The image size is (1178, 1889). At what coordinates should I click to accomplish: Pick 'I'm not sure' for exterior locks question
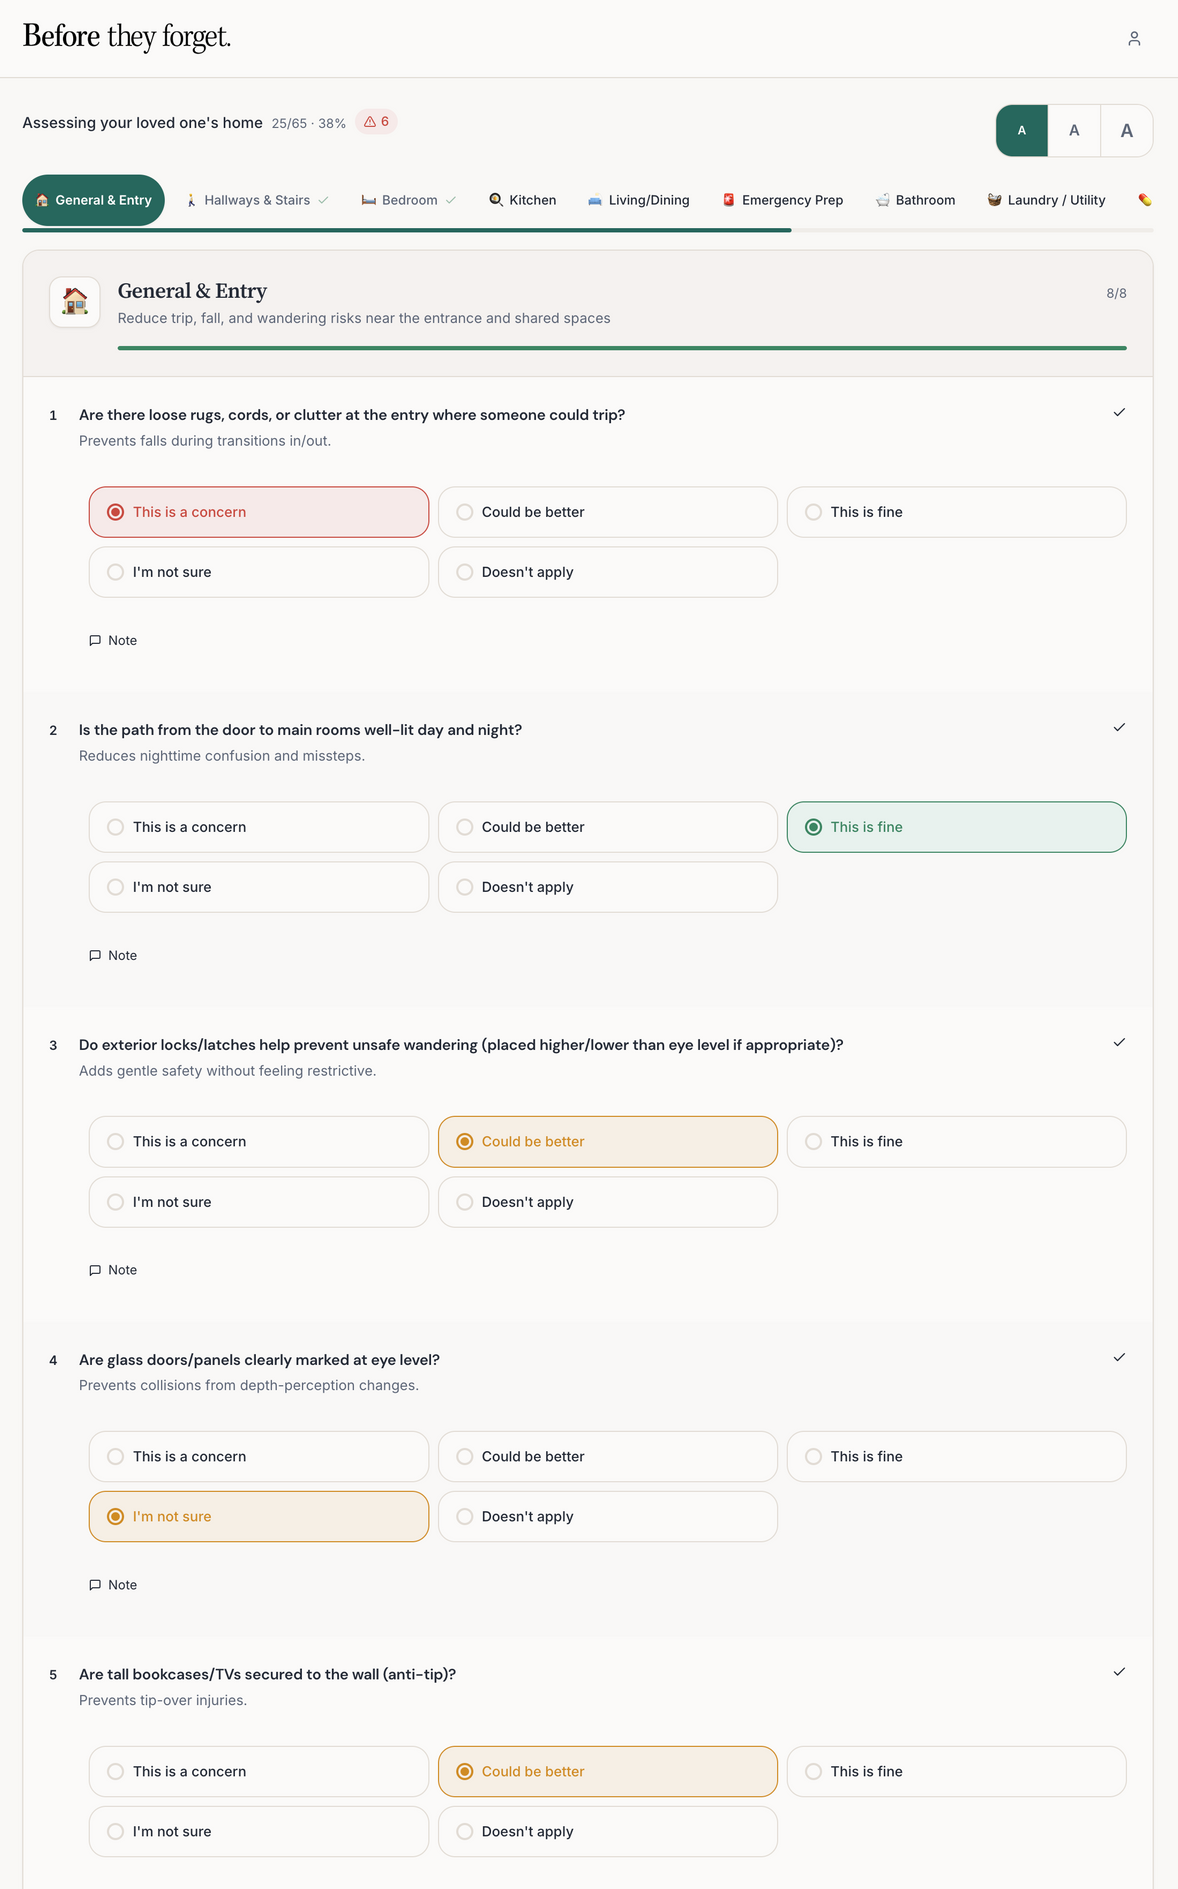click(258, 1202)
